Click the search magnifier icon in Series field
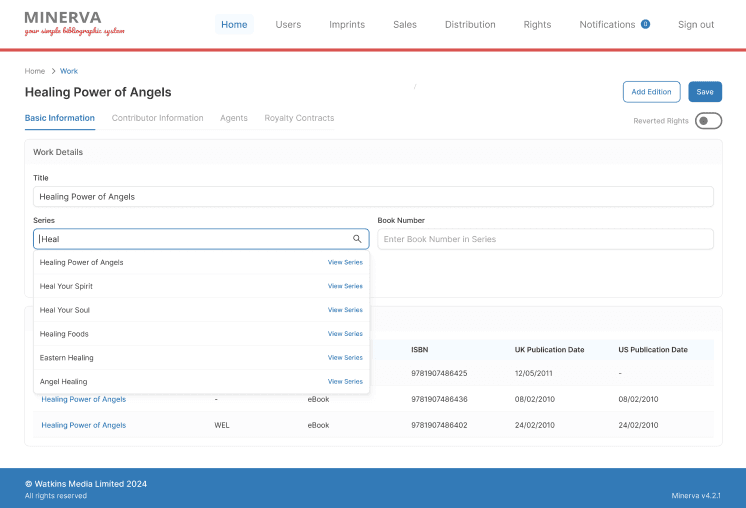Image resolution: width=746 pixels, height=508 pixels. pos(357,239)
